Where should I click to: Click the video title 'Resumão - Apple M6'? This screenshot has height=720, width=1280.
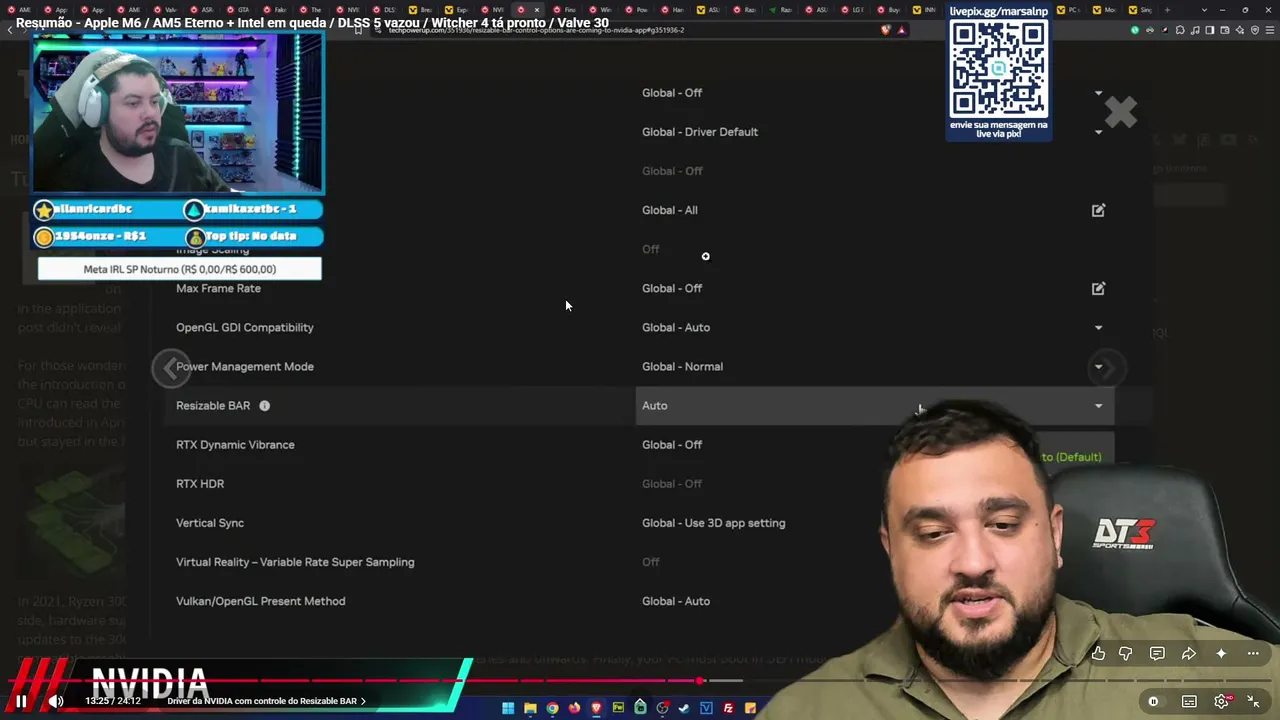pos(312,22)
